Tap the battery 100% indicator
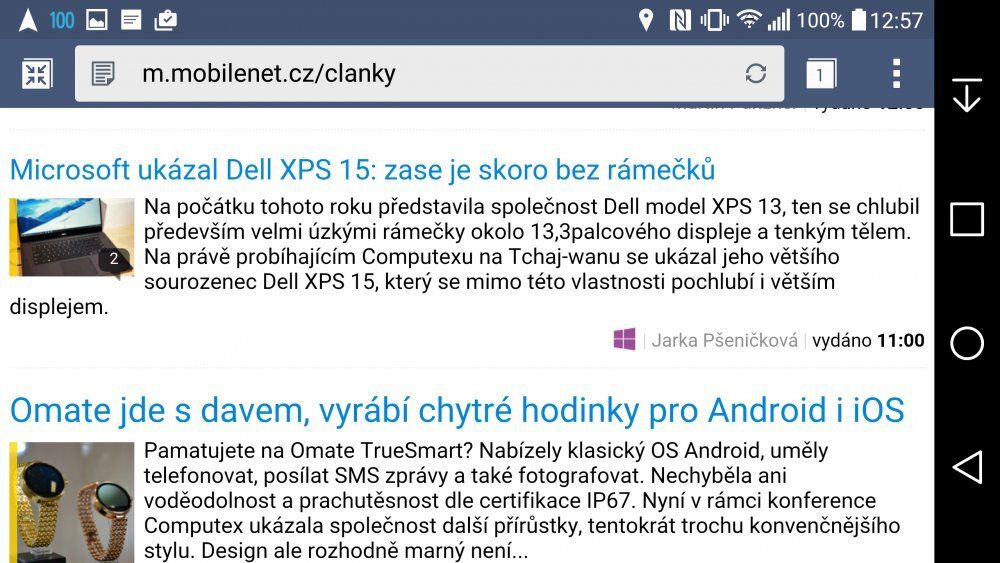The width and height of the screenshot is (1000, 563). click(x=858, y=19)
